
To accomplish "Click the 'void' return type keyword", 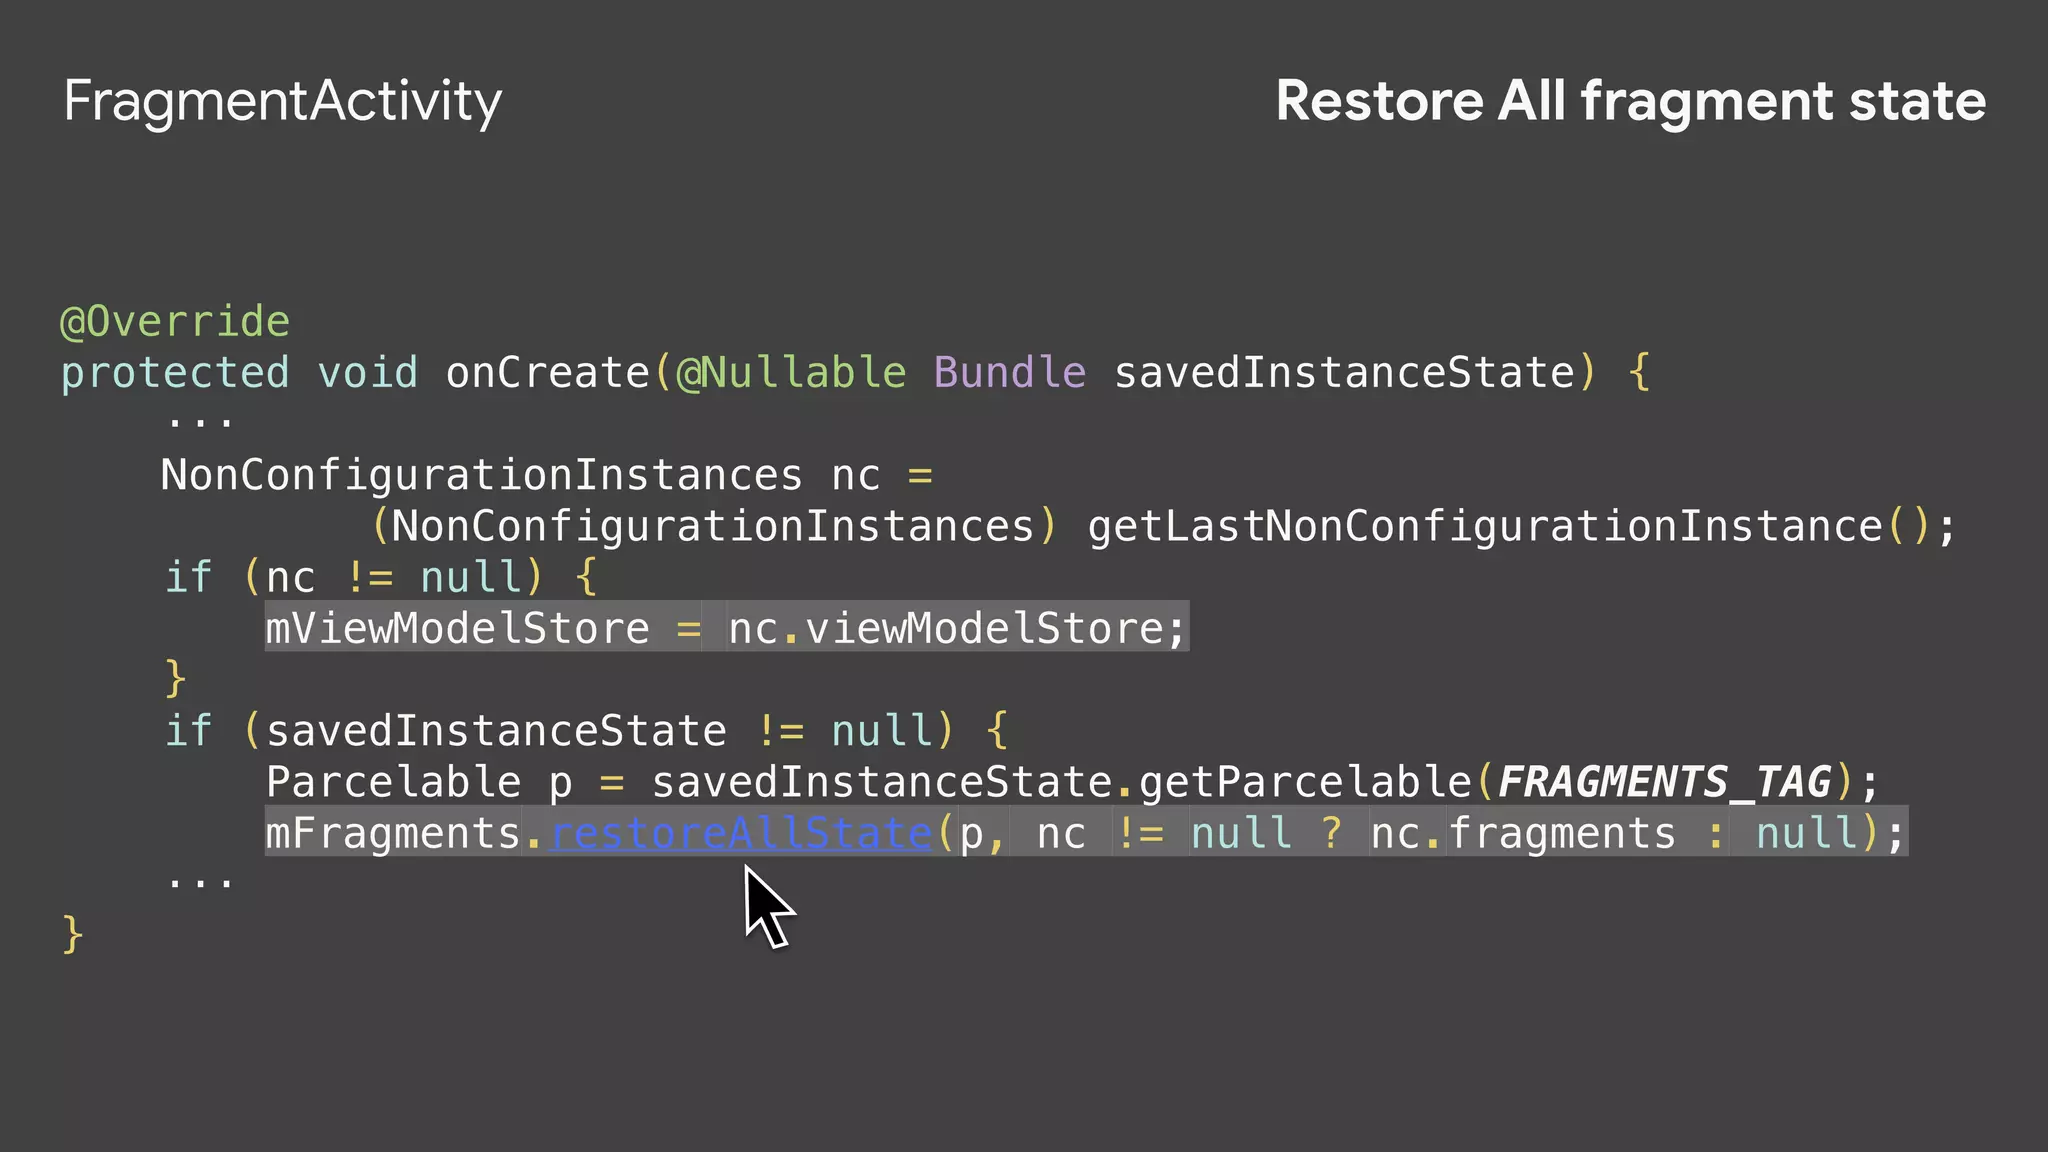I will coord(368,372).
